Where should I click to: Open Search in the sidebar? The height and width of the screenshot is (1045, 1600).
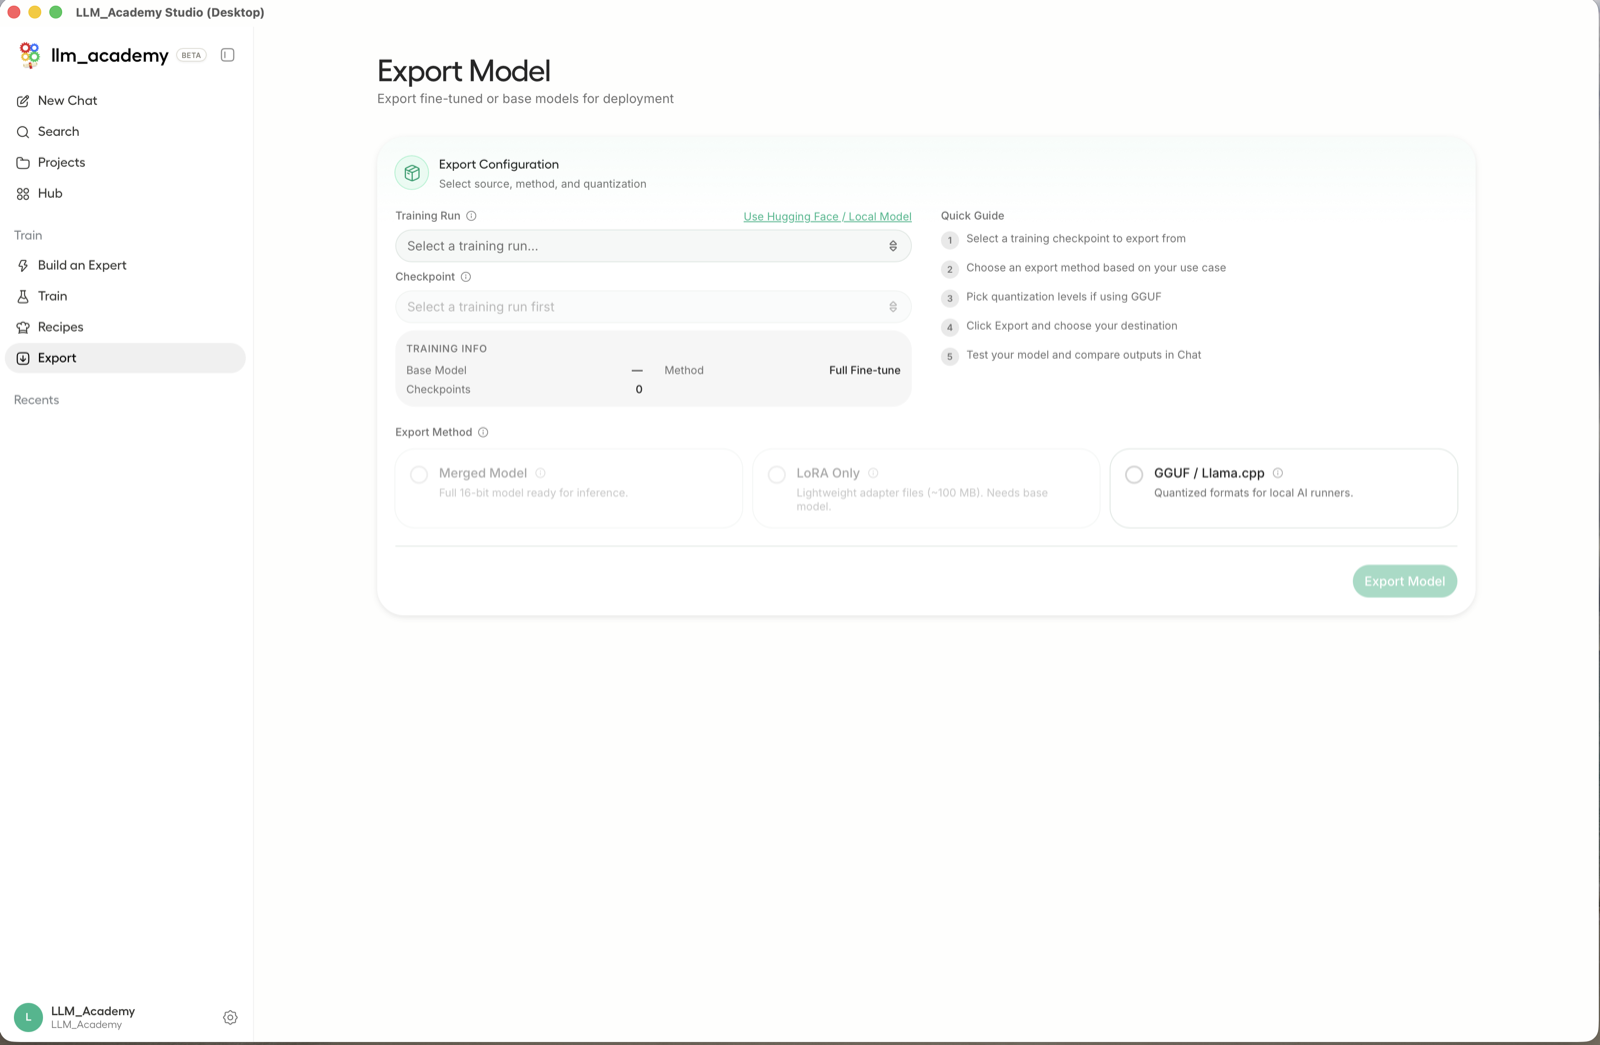coord(125,132)
